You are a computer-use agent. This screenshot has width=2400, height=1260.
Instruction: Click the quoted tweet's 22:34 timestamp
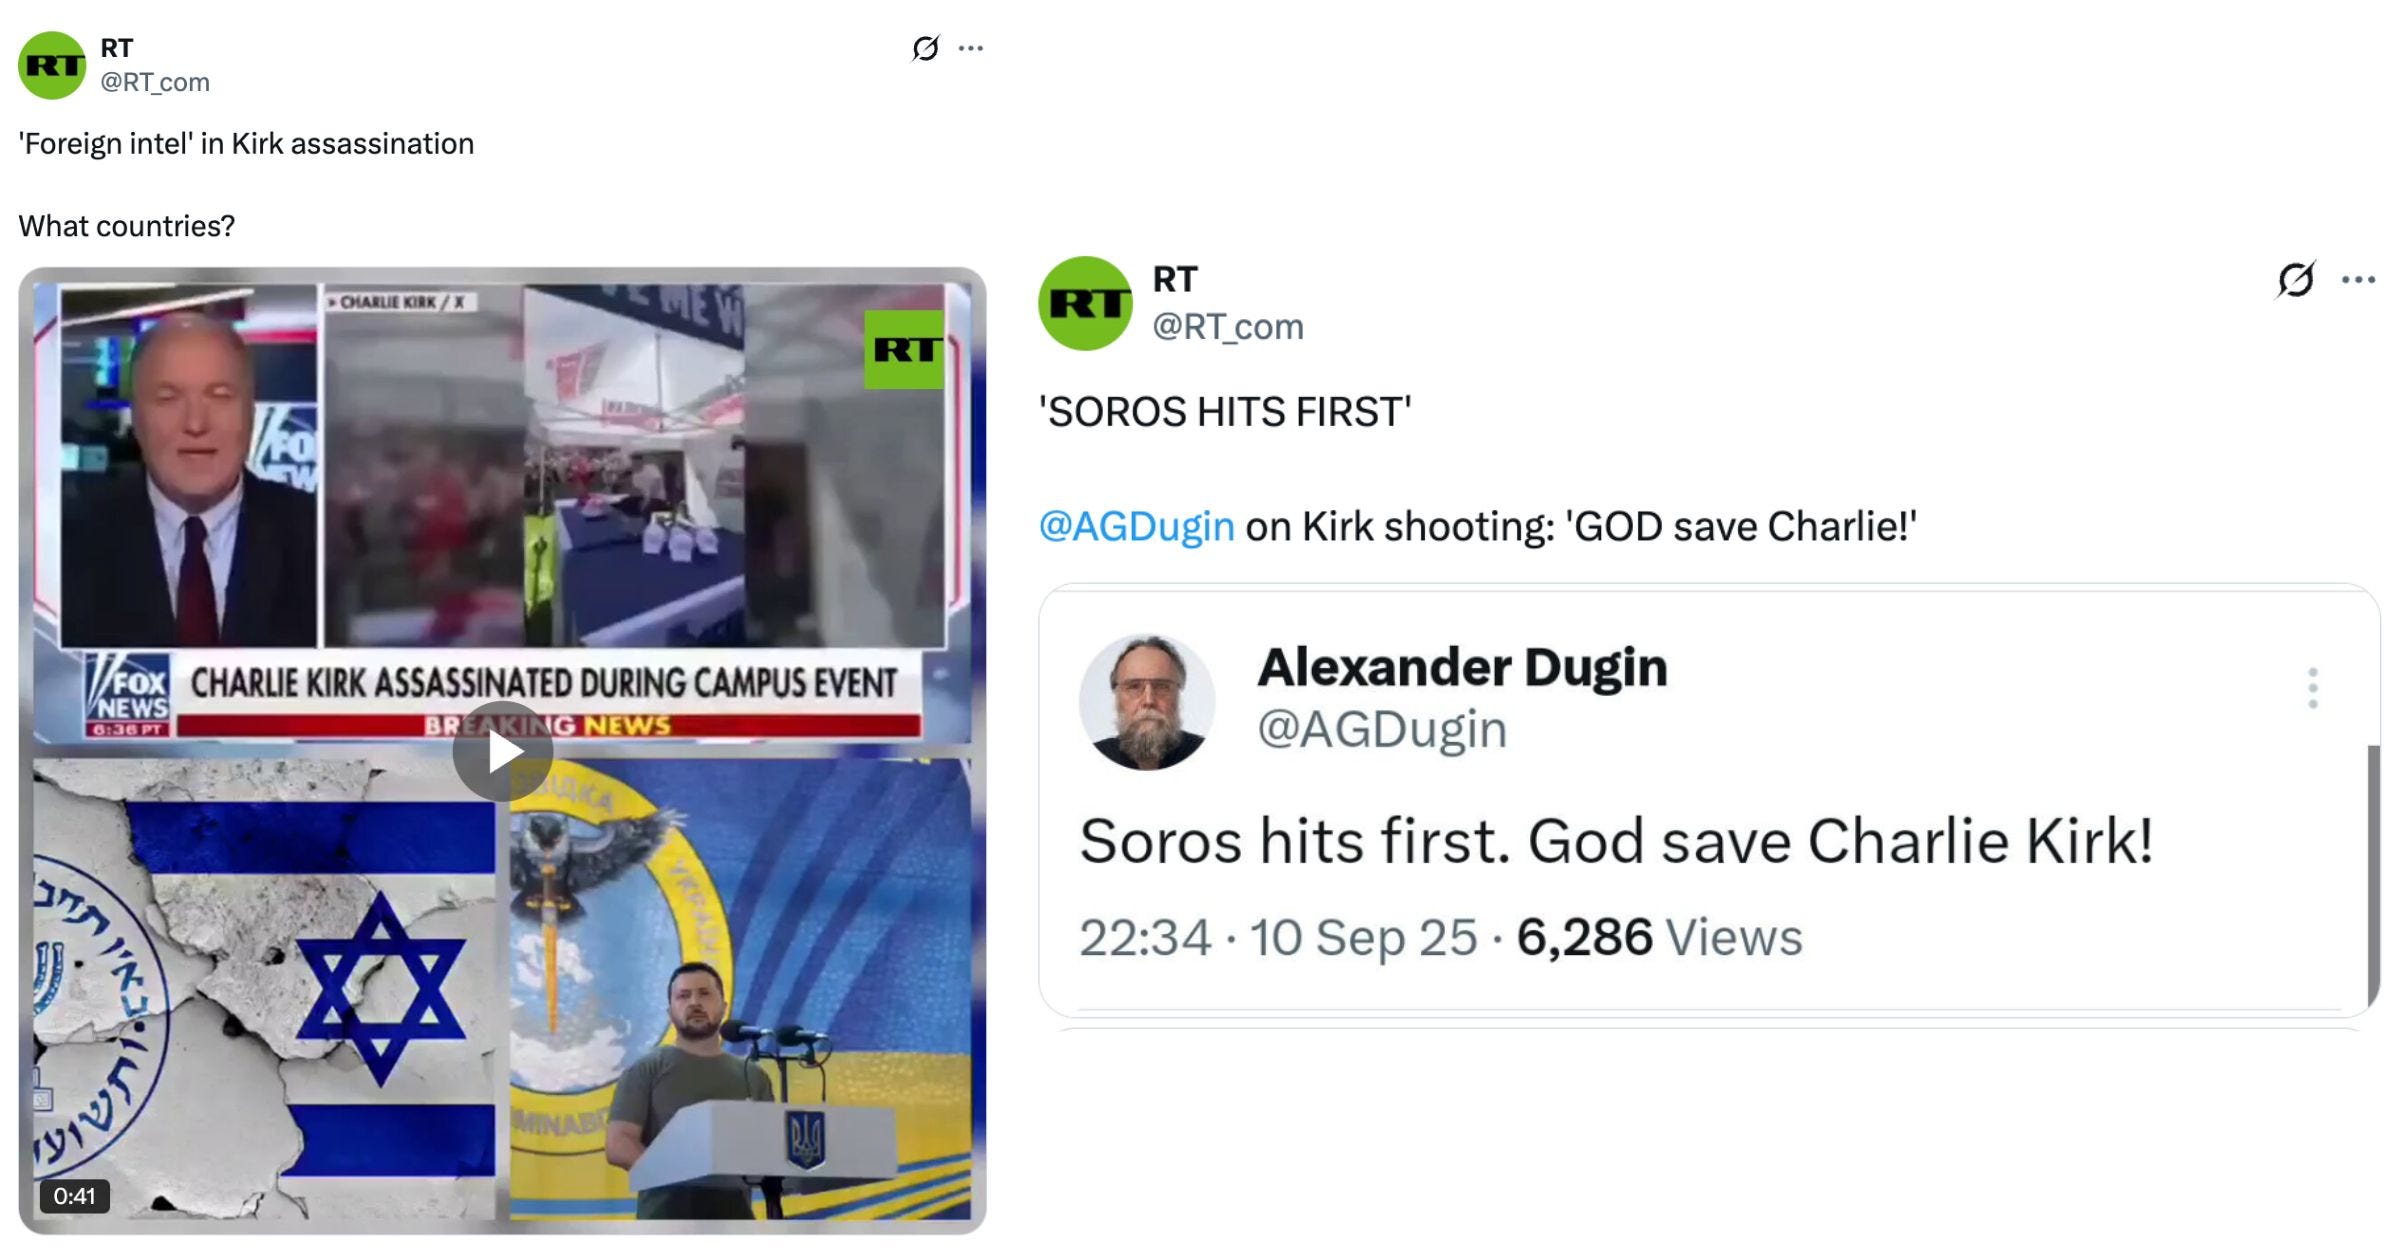point(1145,938)
